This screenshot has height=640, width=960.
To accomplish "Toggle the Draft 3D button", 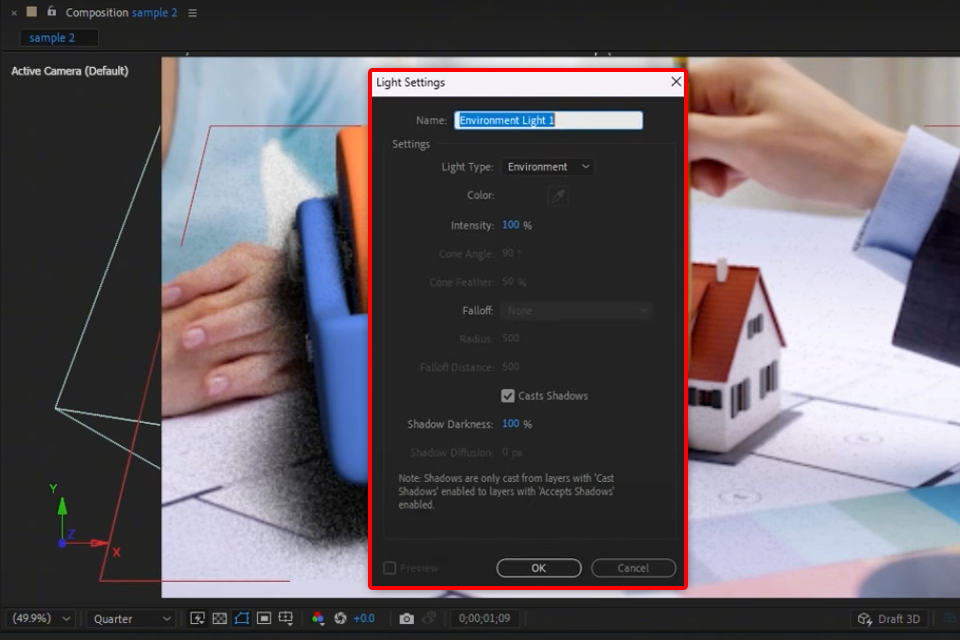I will click(889, 619).
